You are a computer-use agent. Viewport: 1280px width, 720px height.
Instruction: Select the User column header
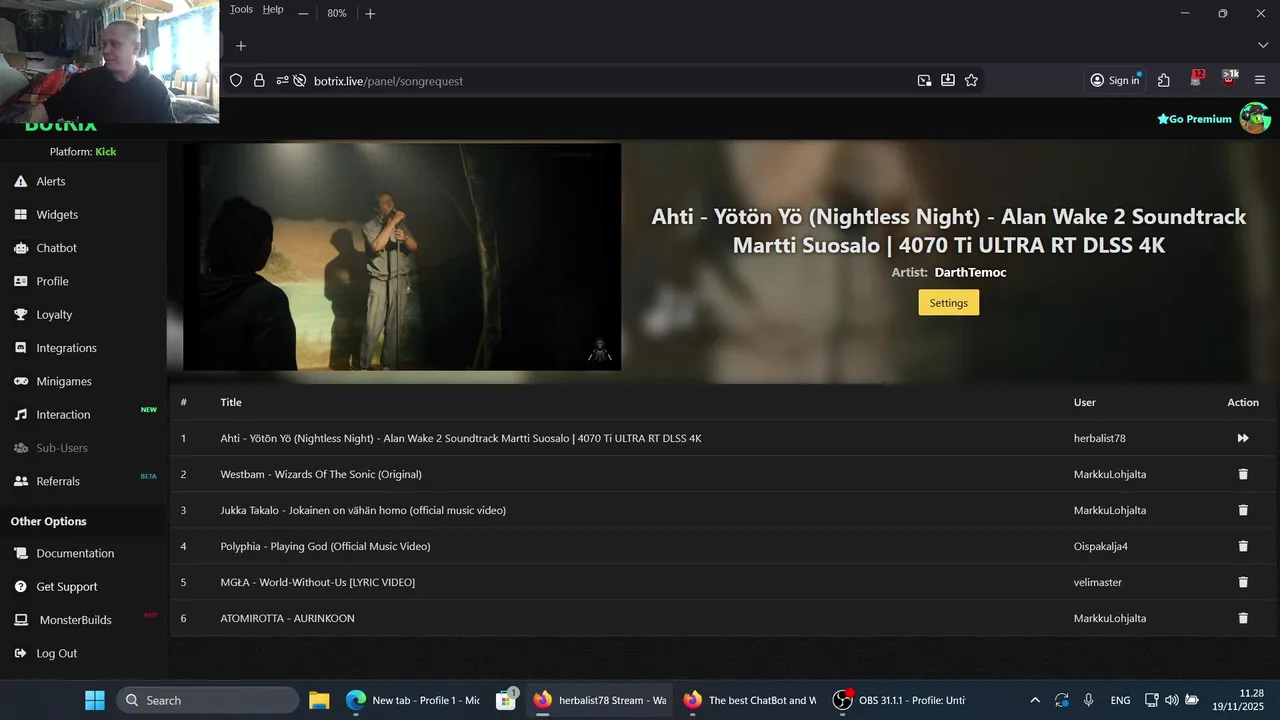click(1085, 402)
